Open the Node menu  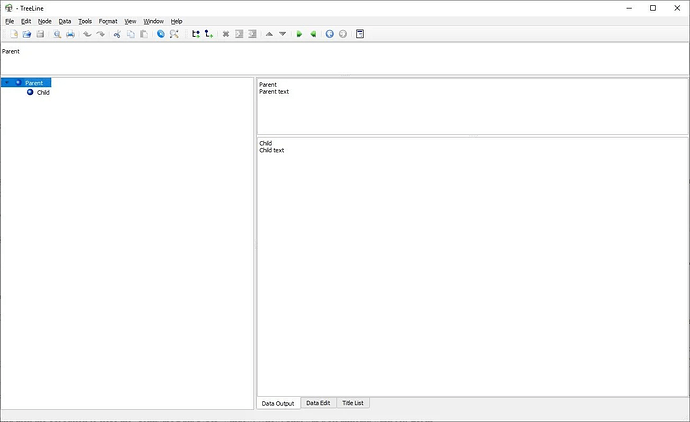pyautogui.click(x=45, y=21)
